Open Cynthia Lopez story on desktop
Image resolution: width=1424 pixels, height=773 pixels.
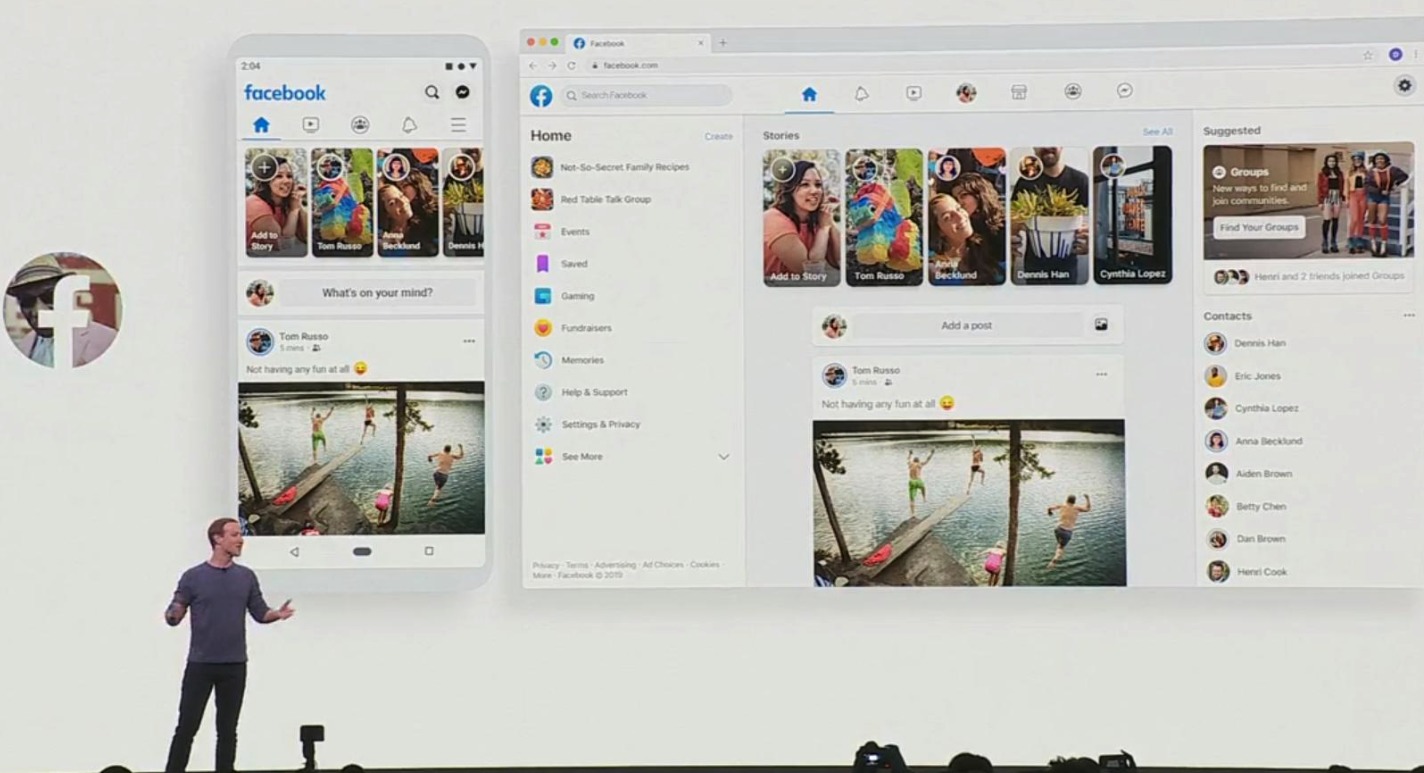coord(1132,215)
